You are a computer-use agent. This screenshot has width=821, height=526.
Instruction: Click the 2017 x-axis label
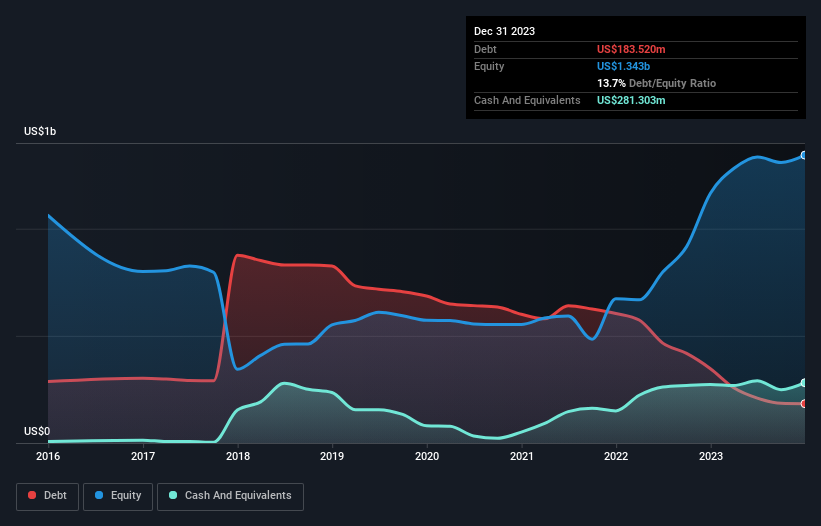pos(143,456)
